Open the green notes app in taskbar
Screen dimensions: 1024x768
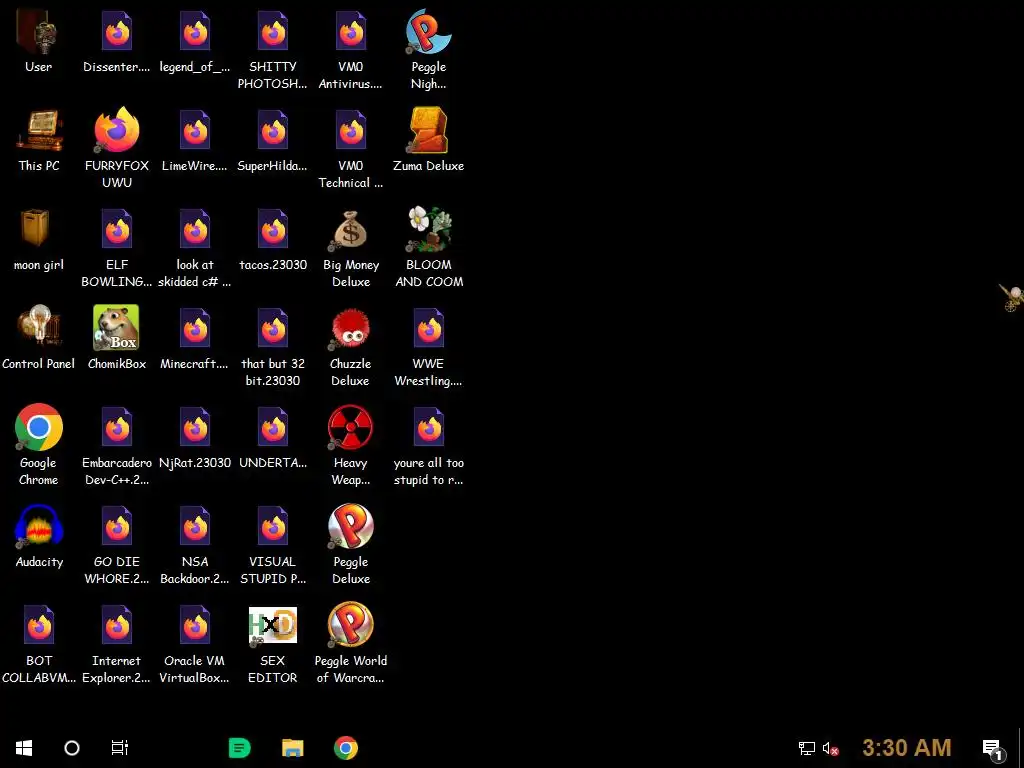point(240,748)
